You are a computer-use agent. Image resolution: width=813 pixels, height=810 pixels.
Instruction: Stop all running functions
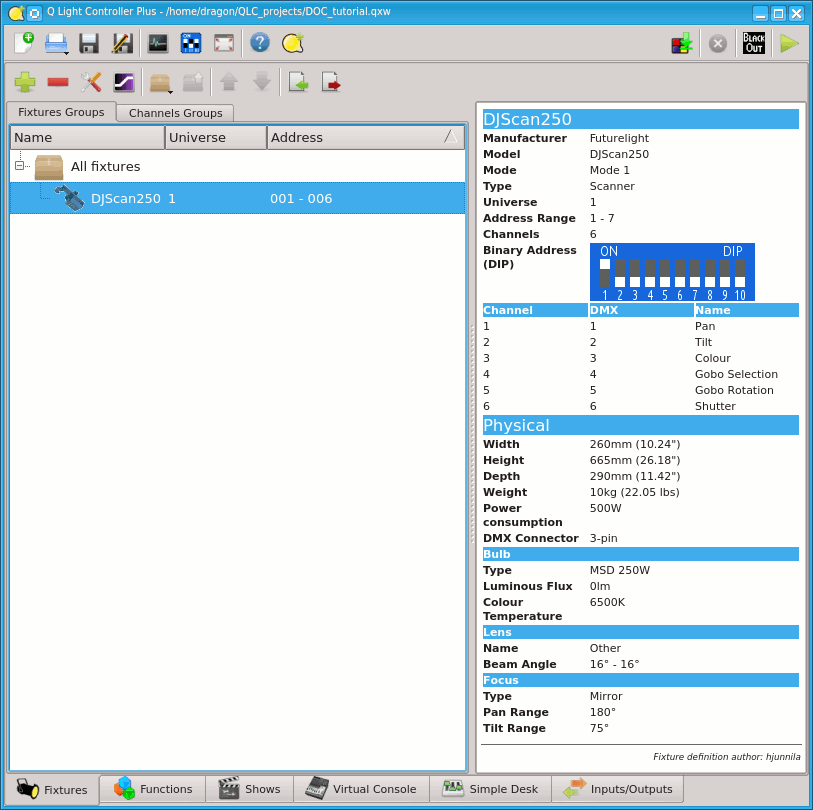tap(718, 44)
